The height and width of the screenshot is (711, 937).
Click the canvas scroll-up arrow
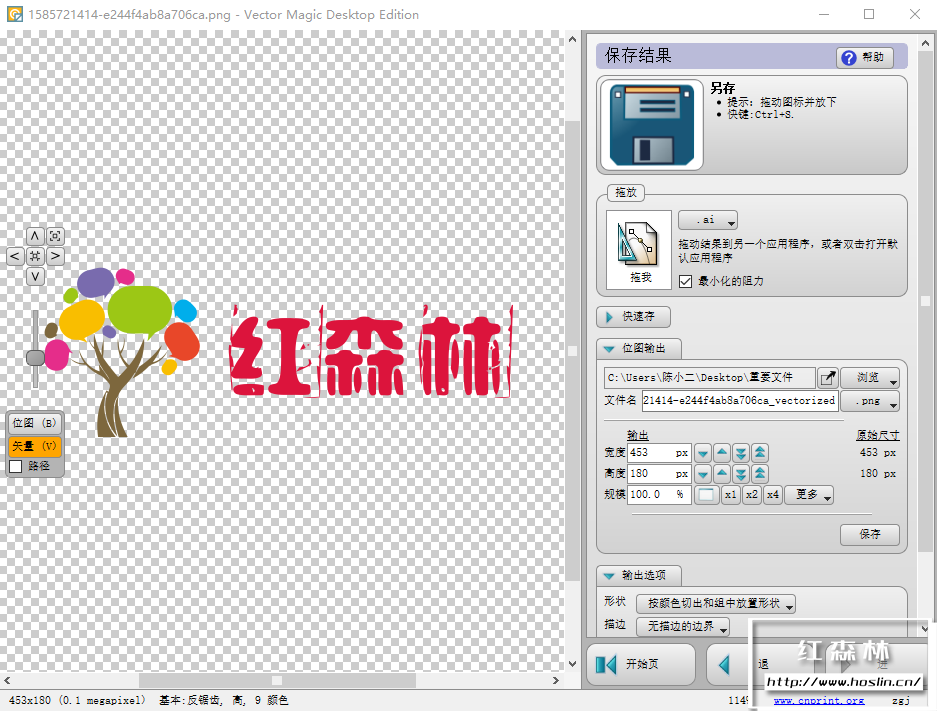(x=572, y=39)
